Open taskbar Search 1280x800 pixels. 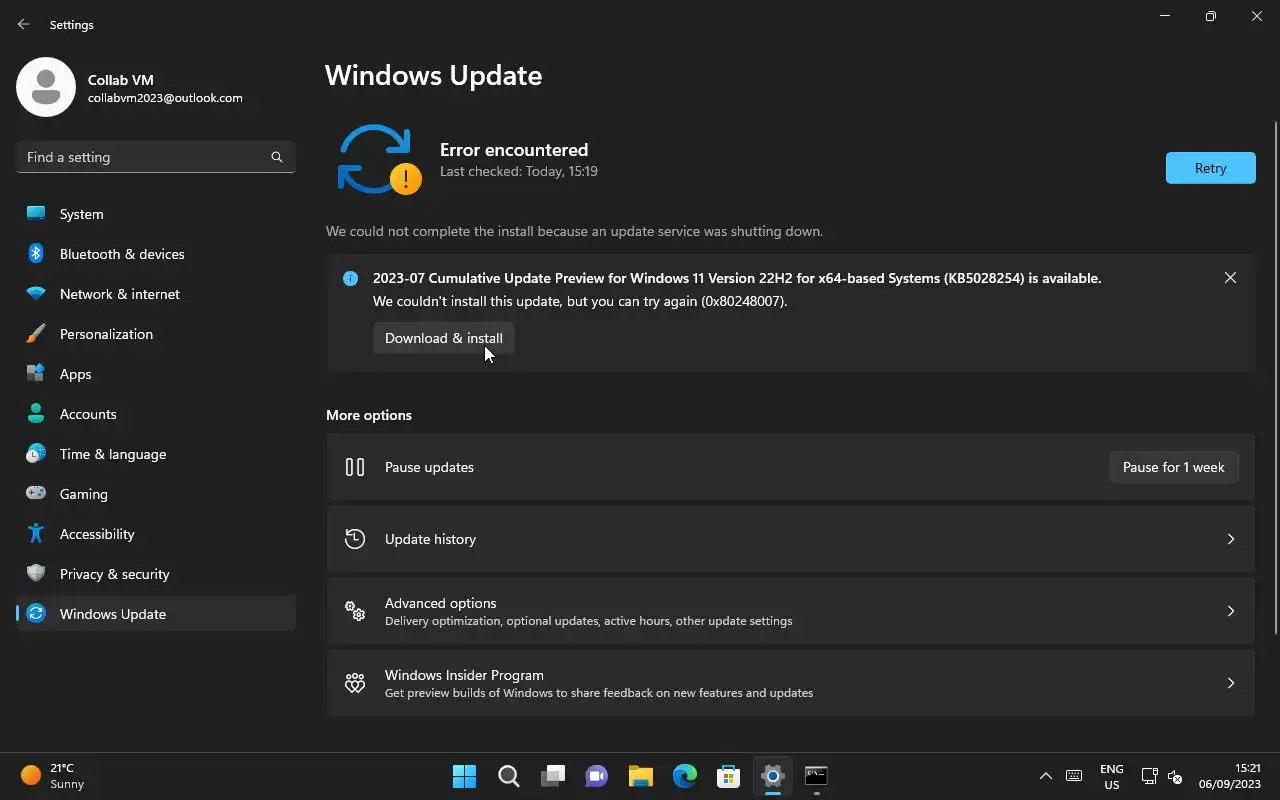(509, 776)
